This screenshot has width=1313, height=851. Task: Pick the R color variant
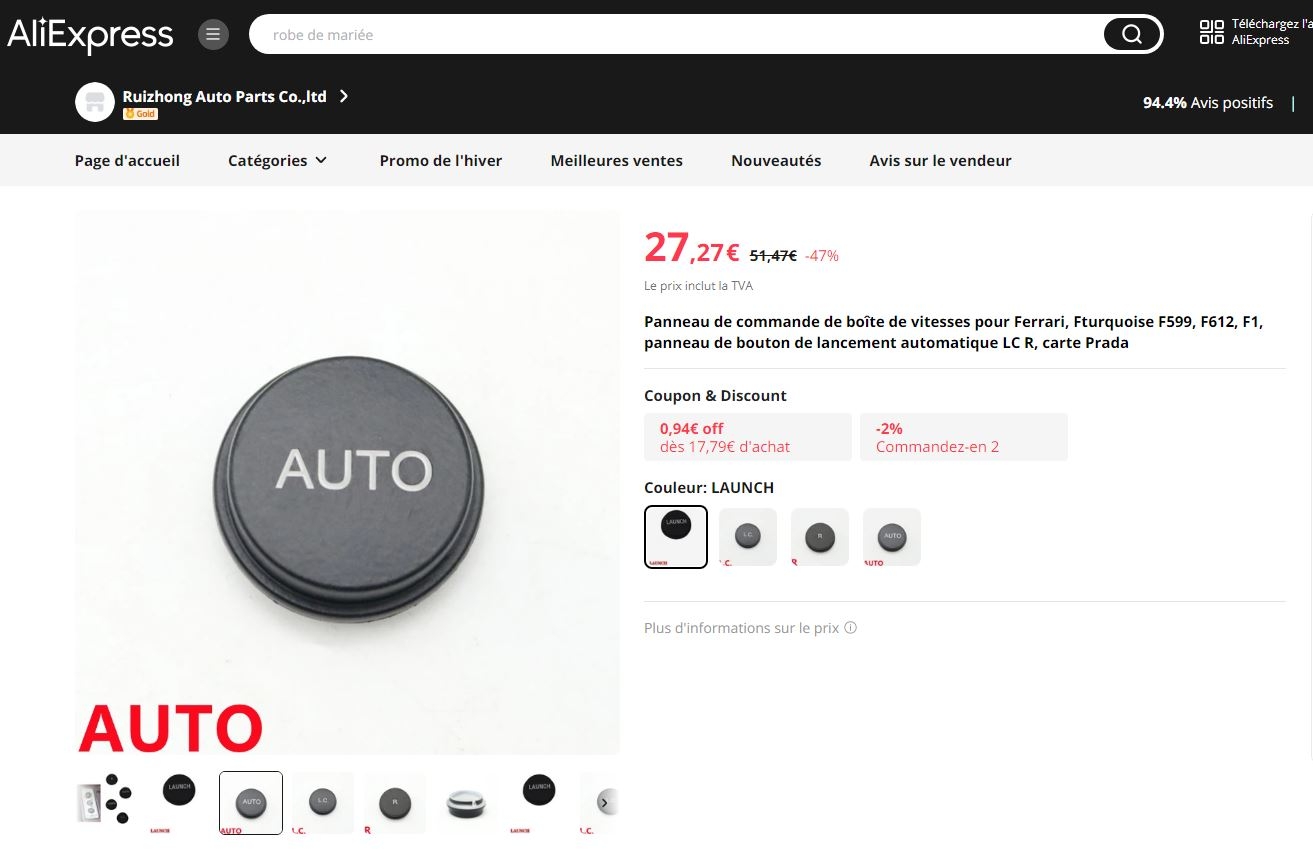(820, 537)
